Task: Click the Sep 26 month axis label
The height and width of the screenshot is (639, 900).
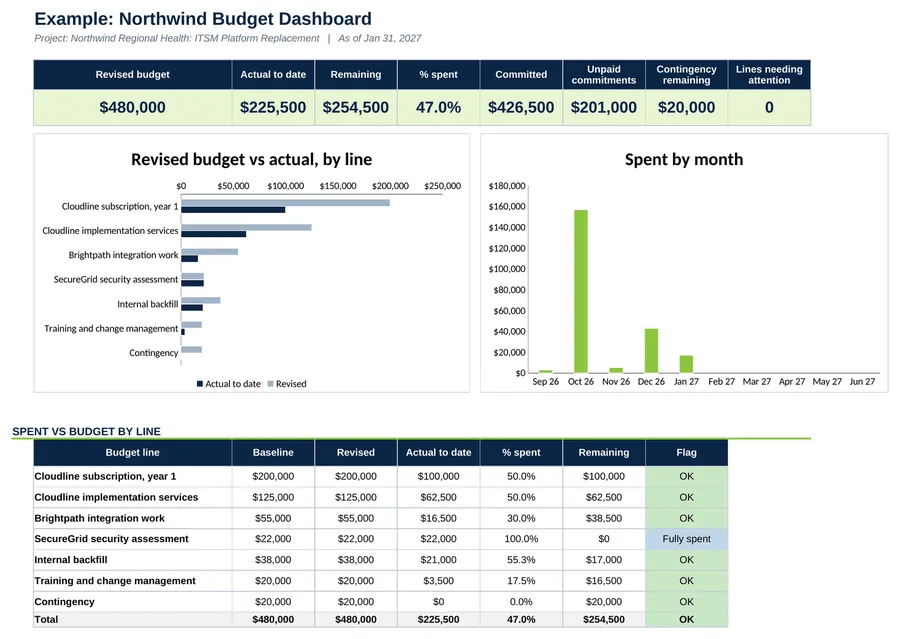Action: click(x=545, y=382)
